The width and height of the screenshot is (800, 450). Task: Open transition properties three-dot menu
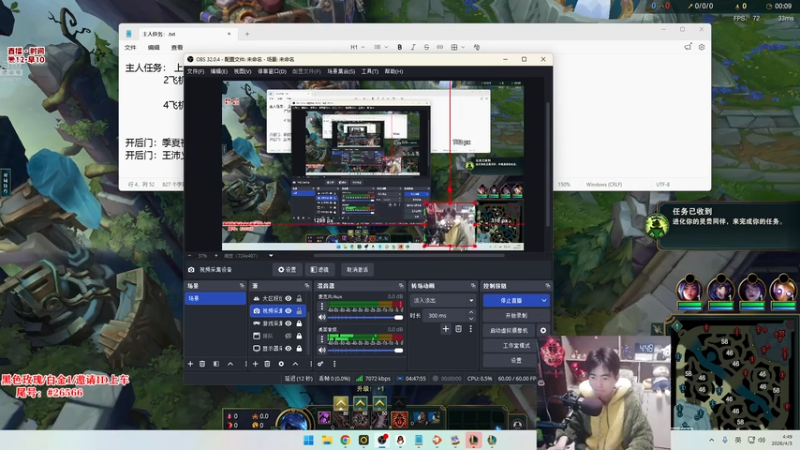pos(470,329)
